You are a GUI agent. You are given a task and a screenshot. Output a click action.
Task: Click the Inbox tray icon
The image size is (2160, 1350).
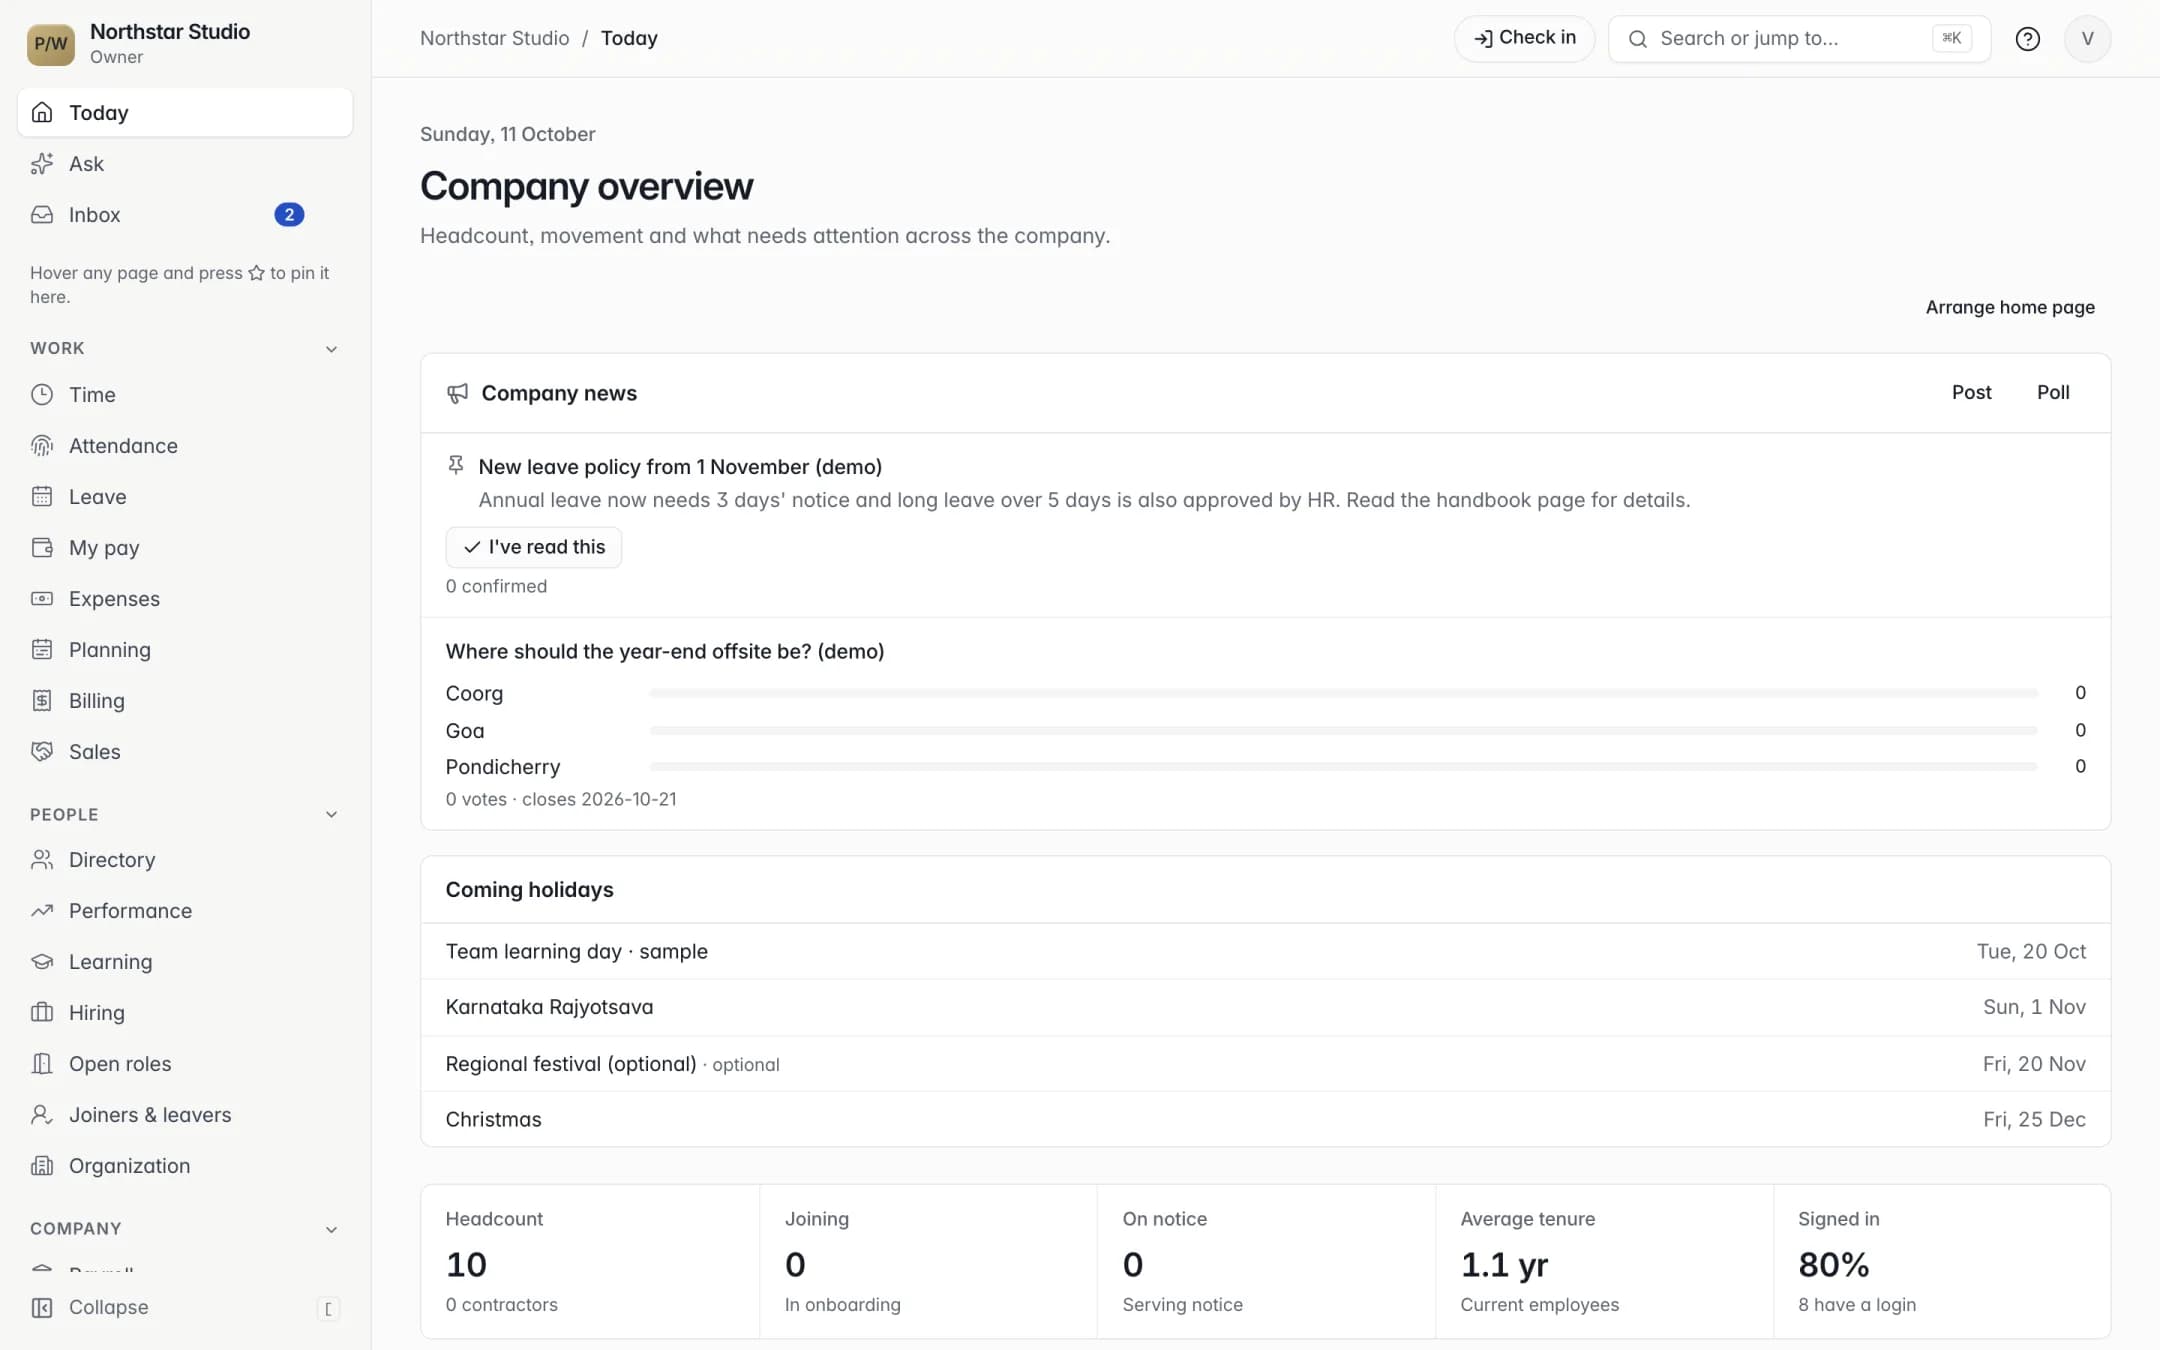[42, 215]
